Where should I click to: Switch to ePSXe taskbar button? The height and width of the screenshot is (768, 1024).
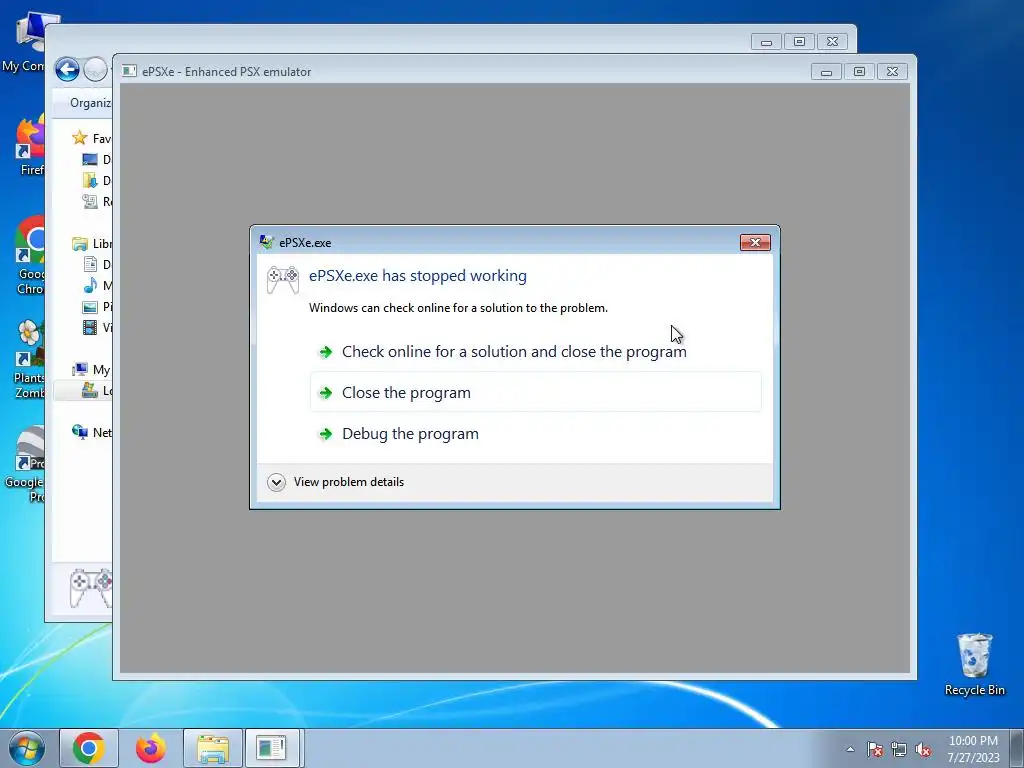pyautogui.click(x=271, y=748)
